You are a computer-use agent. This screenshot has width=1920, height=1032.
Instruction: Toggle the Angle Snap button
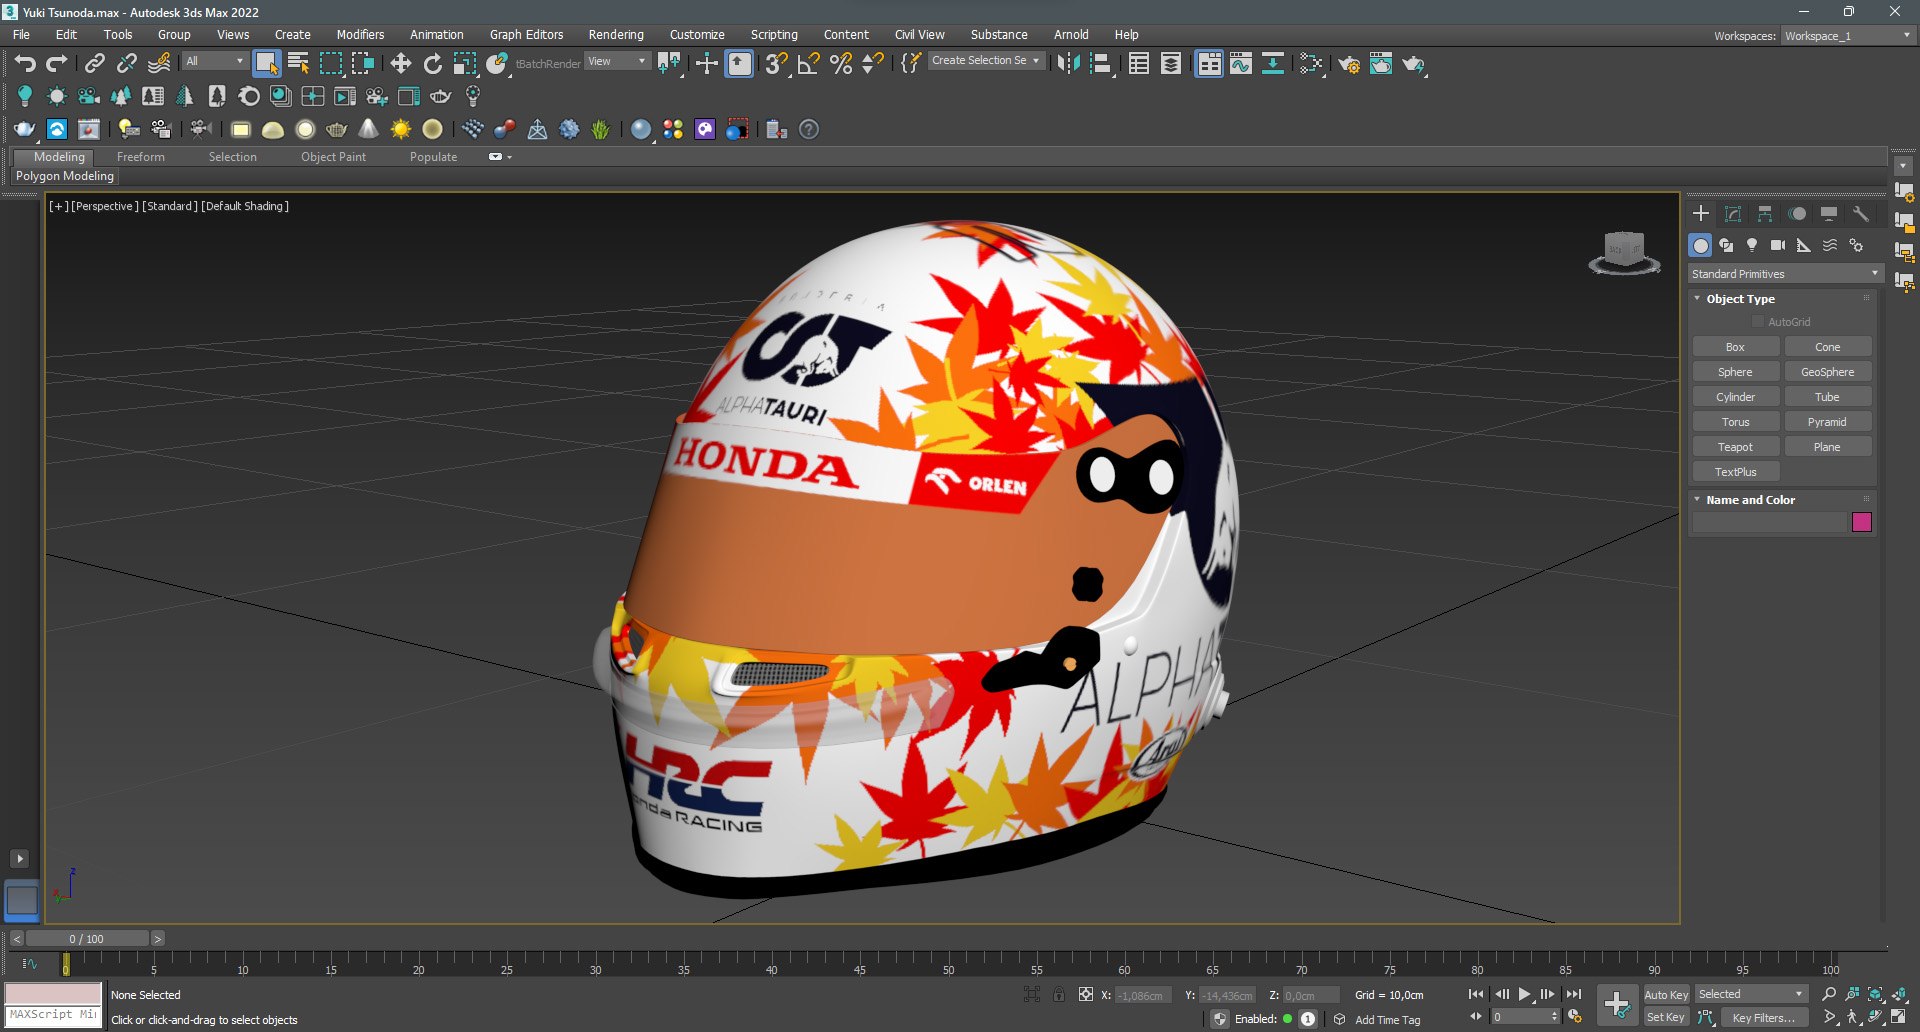(x=809, y=64)
